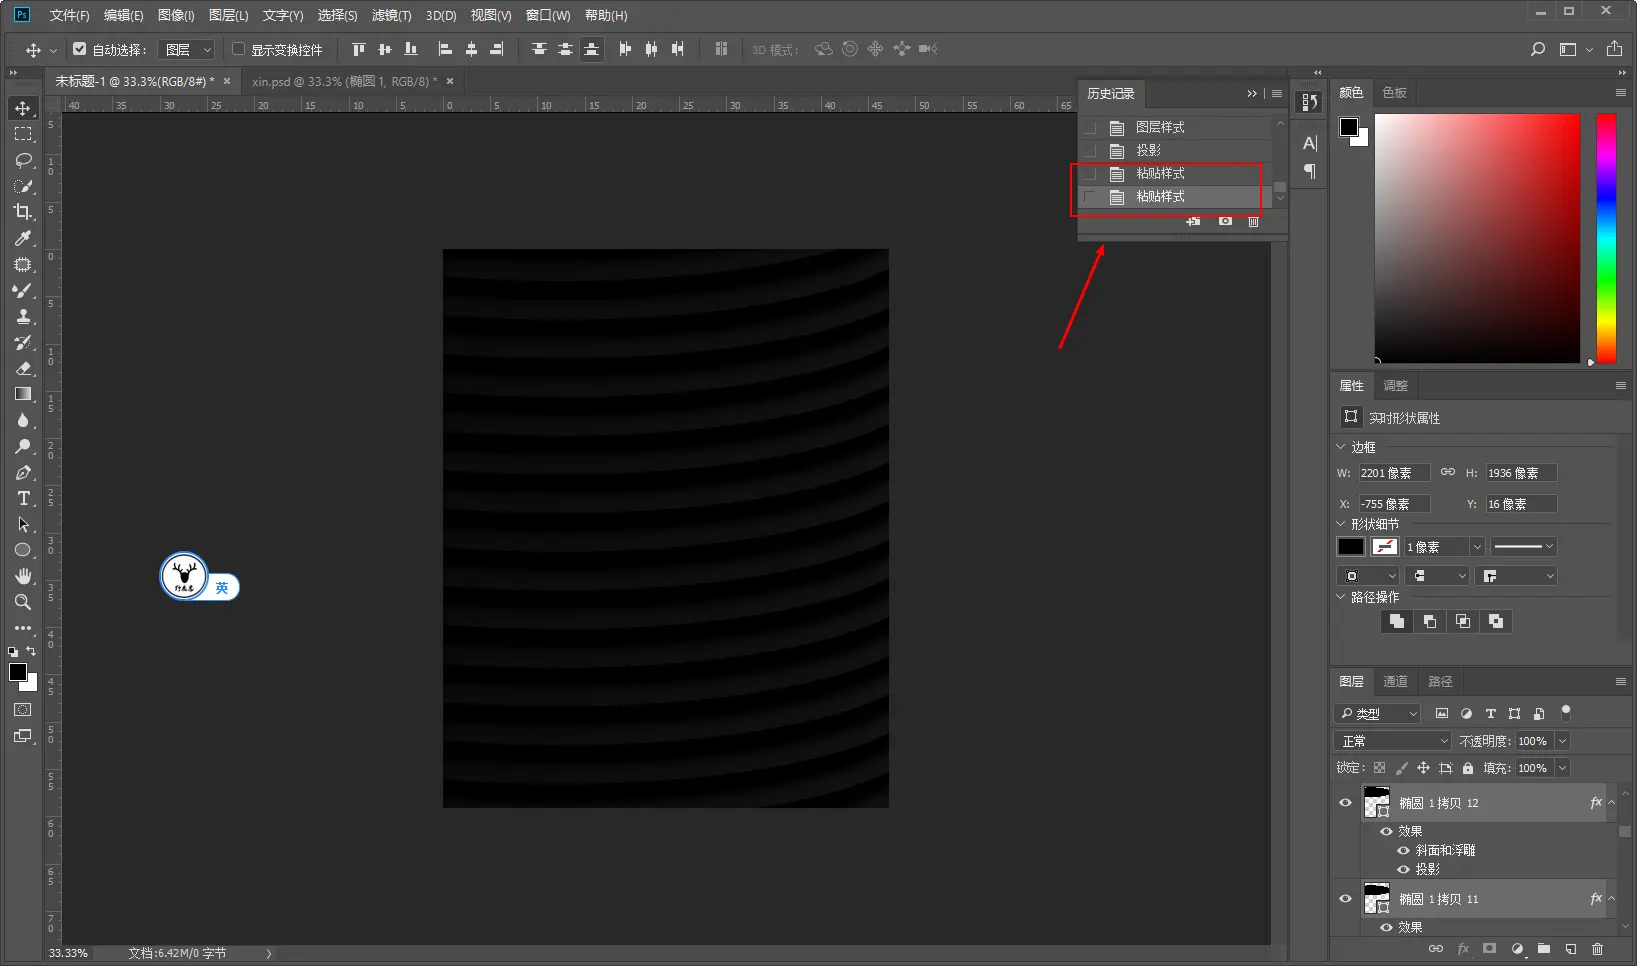Select the Hand tool
The width and height of the screenshot is (1637, 966).
[x=23, y=576]
